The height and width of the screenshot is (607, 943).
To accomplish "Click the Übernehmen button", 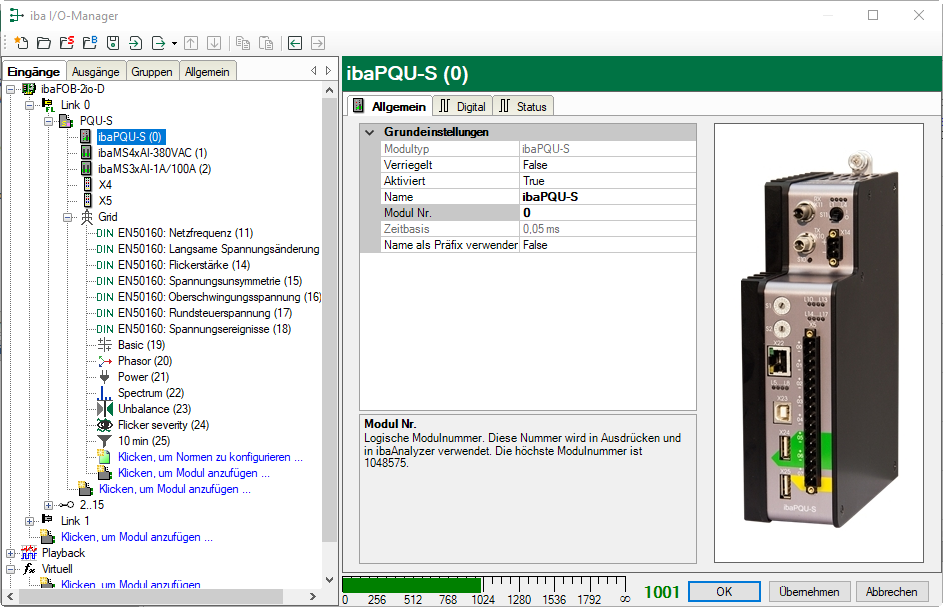I will (x=807, y=591).
